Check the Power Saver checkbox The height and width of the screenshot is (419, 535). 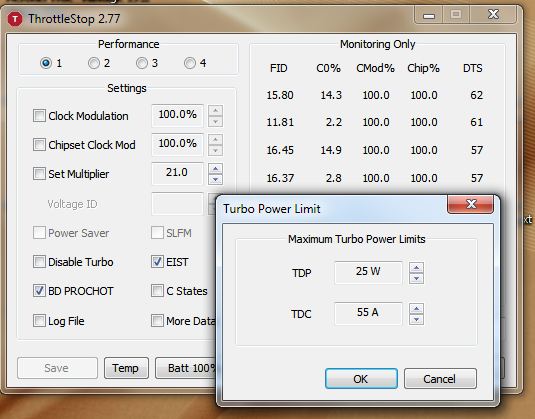click(39, 233)
